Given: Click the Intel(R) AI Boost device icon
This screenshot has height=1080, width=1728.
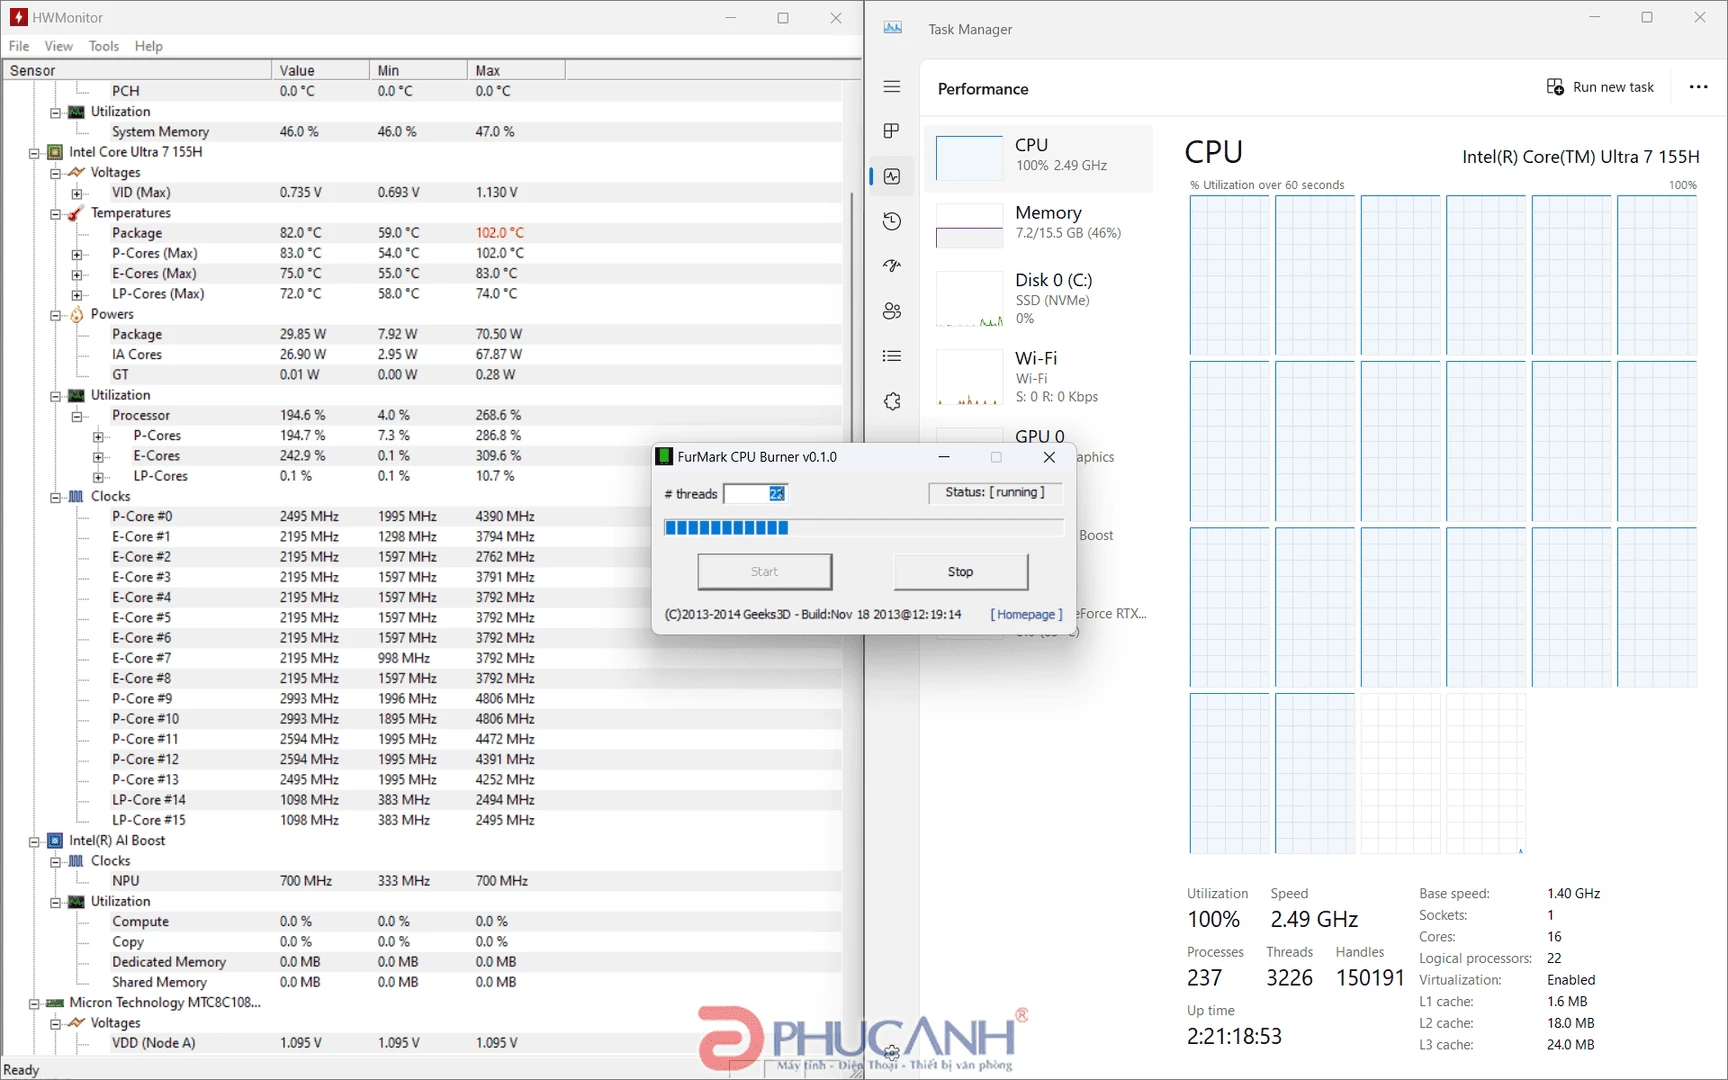Looking at the screenshot, I should coord(56,841).
